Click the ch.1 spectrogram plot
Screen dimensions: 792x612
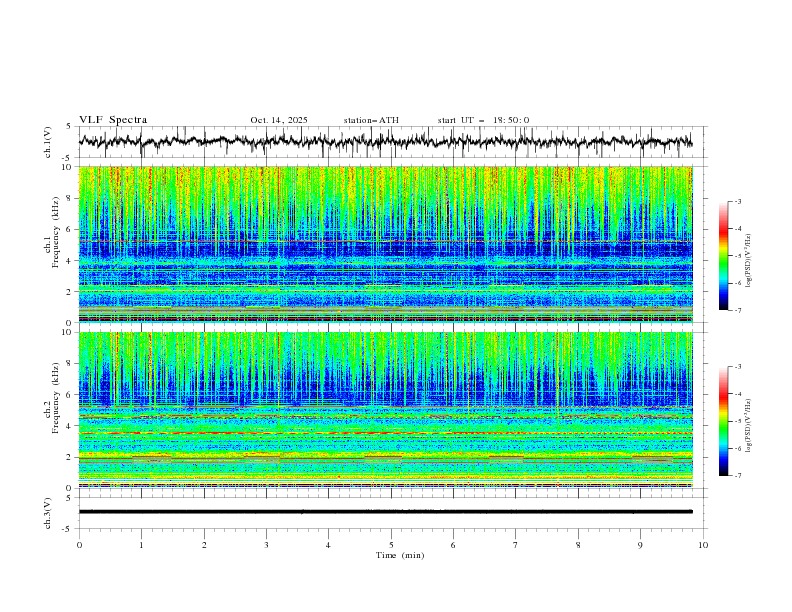pos(386,244)
